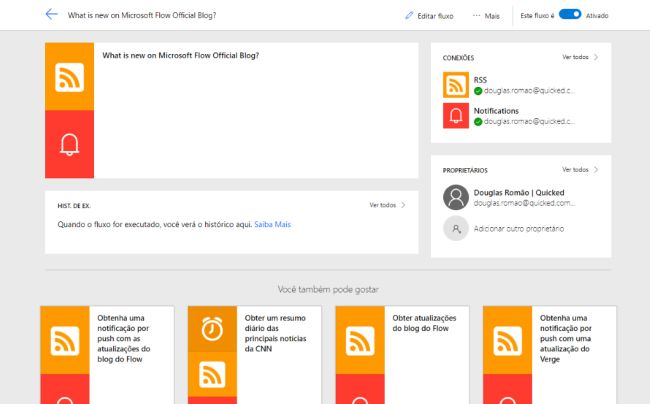Click RSS icon on the CNN summary template
The height and width of the screenshot is (404, 650).
click(x=212, y=375)
